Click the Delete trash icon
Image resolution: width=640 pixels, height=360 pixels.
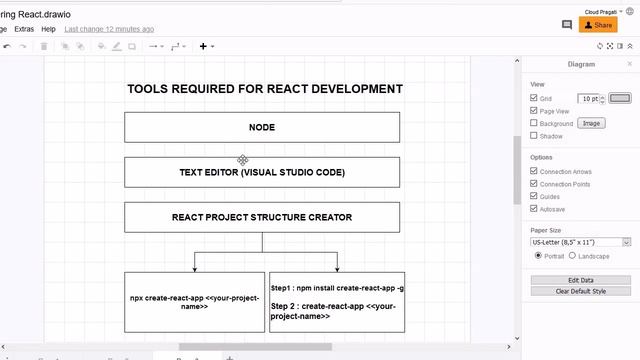44,47
